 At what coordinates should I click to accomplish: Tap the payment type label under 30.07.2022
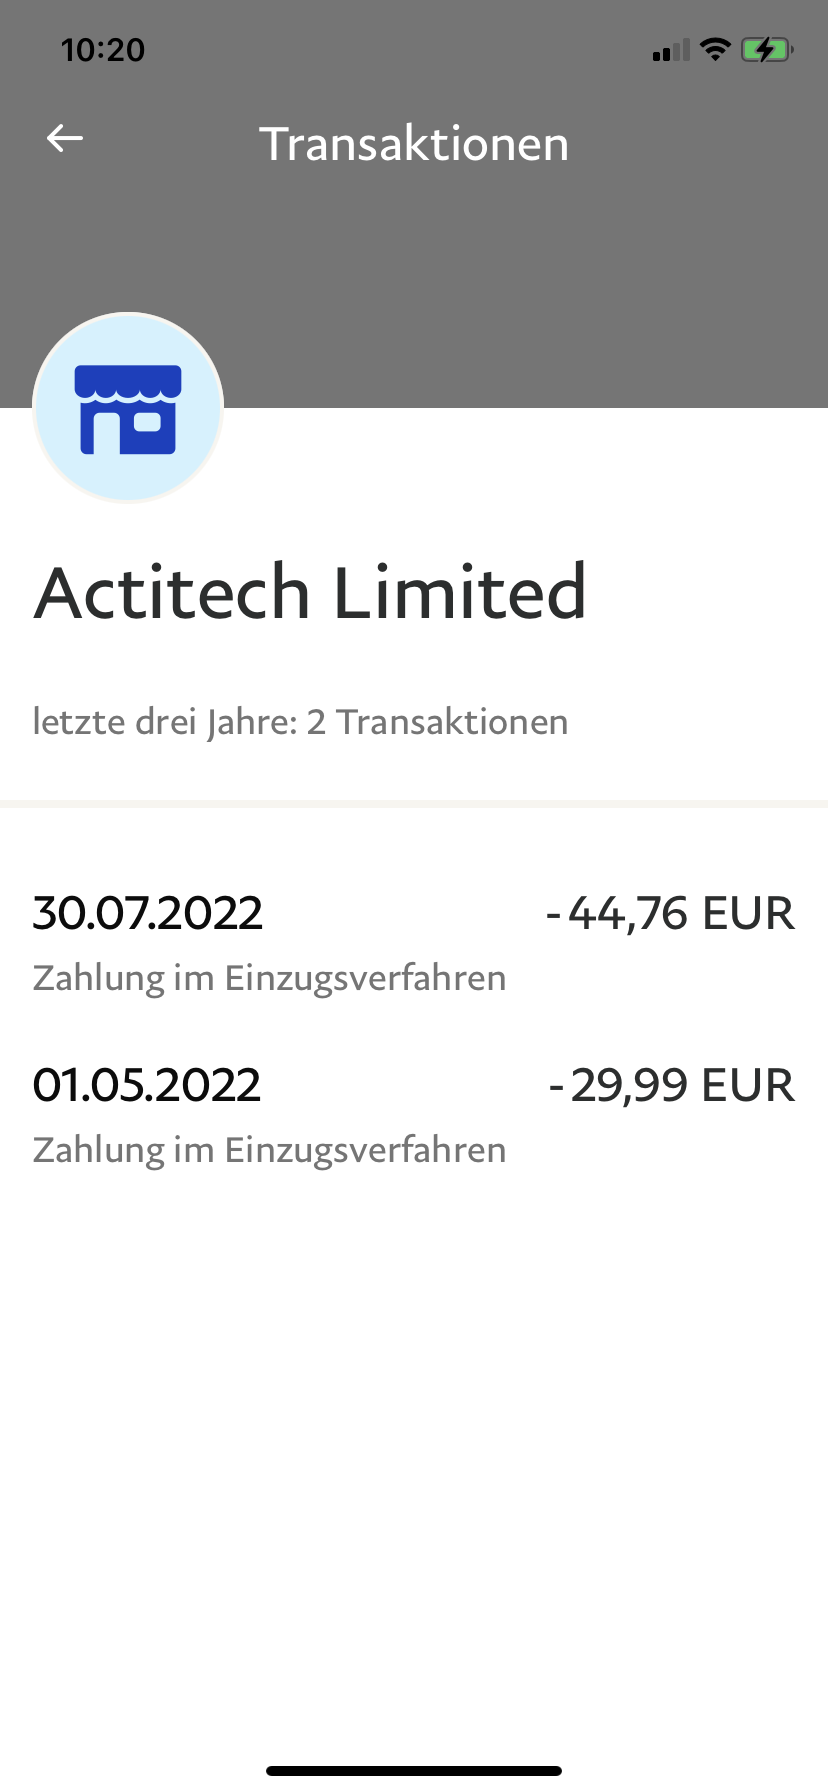coord(269,978)
